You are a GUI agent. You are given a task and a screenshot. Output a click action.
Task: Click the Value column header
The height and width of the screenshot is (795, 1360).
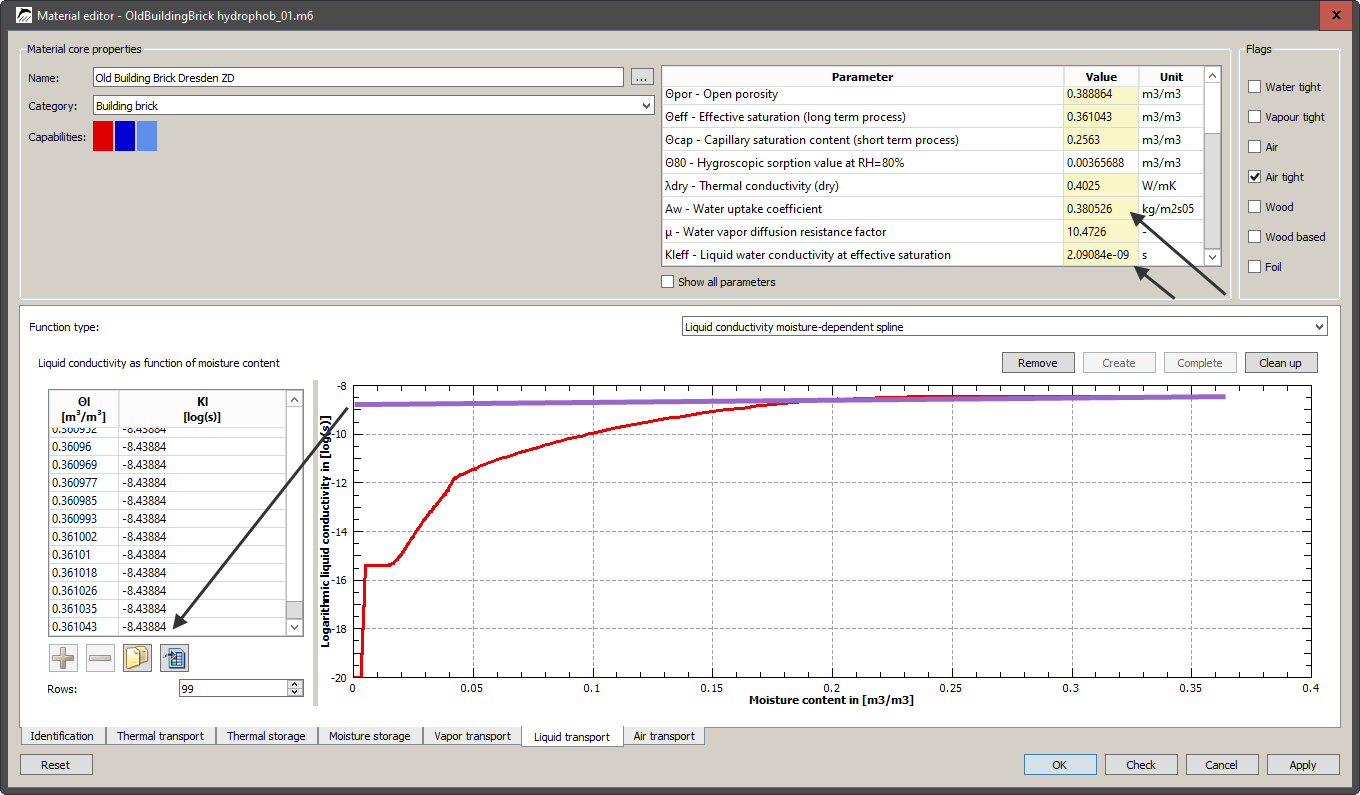click(x=1101, y=77)
